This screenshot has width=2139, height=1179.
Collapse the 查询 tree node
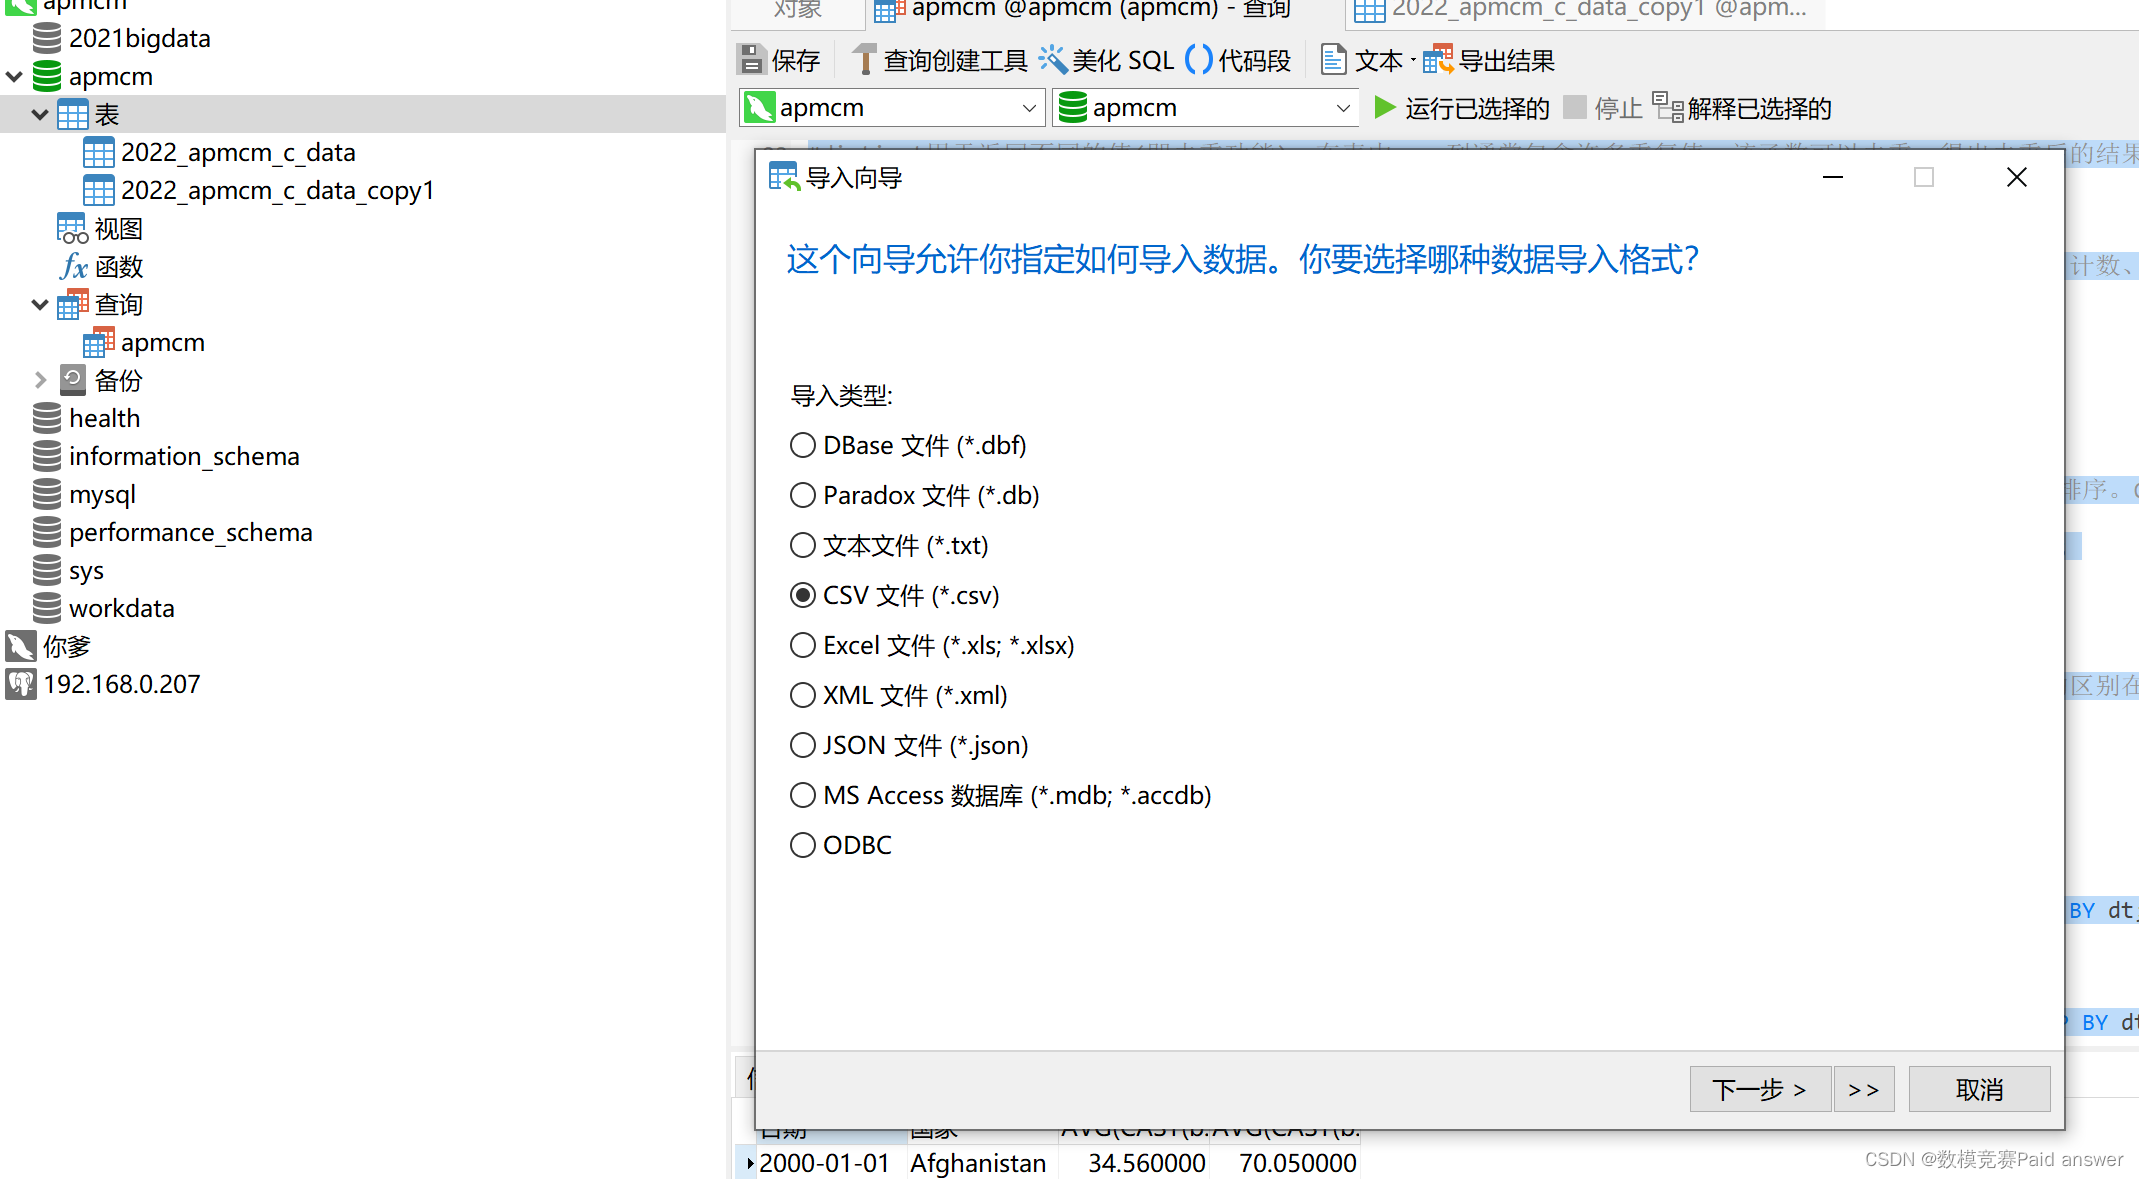tap(40, 305)
